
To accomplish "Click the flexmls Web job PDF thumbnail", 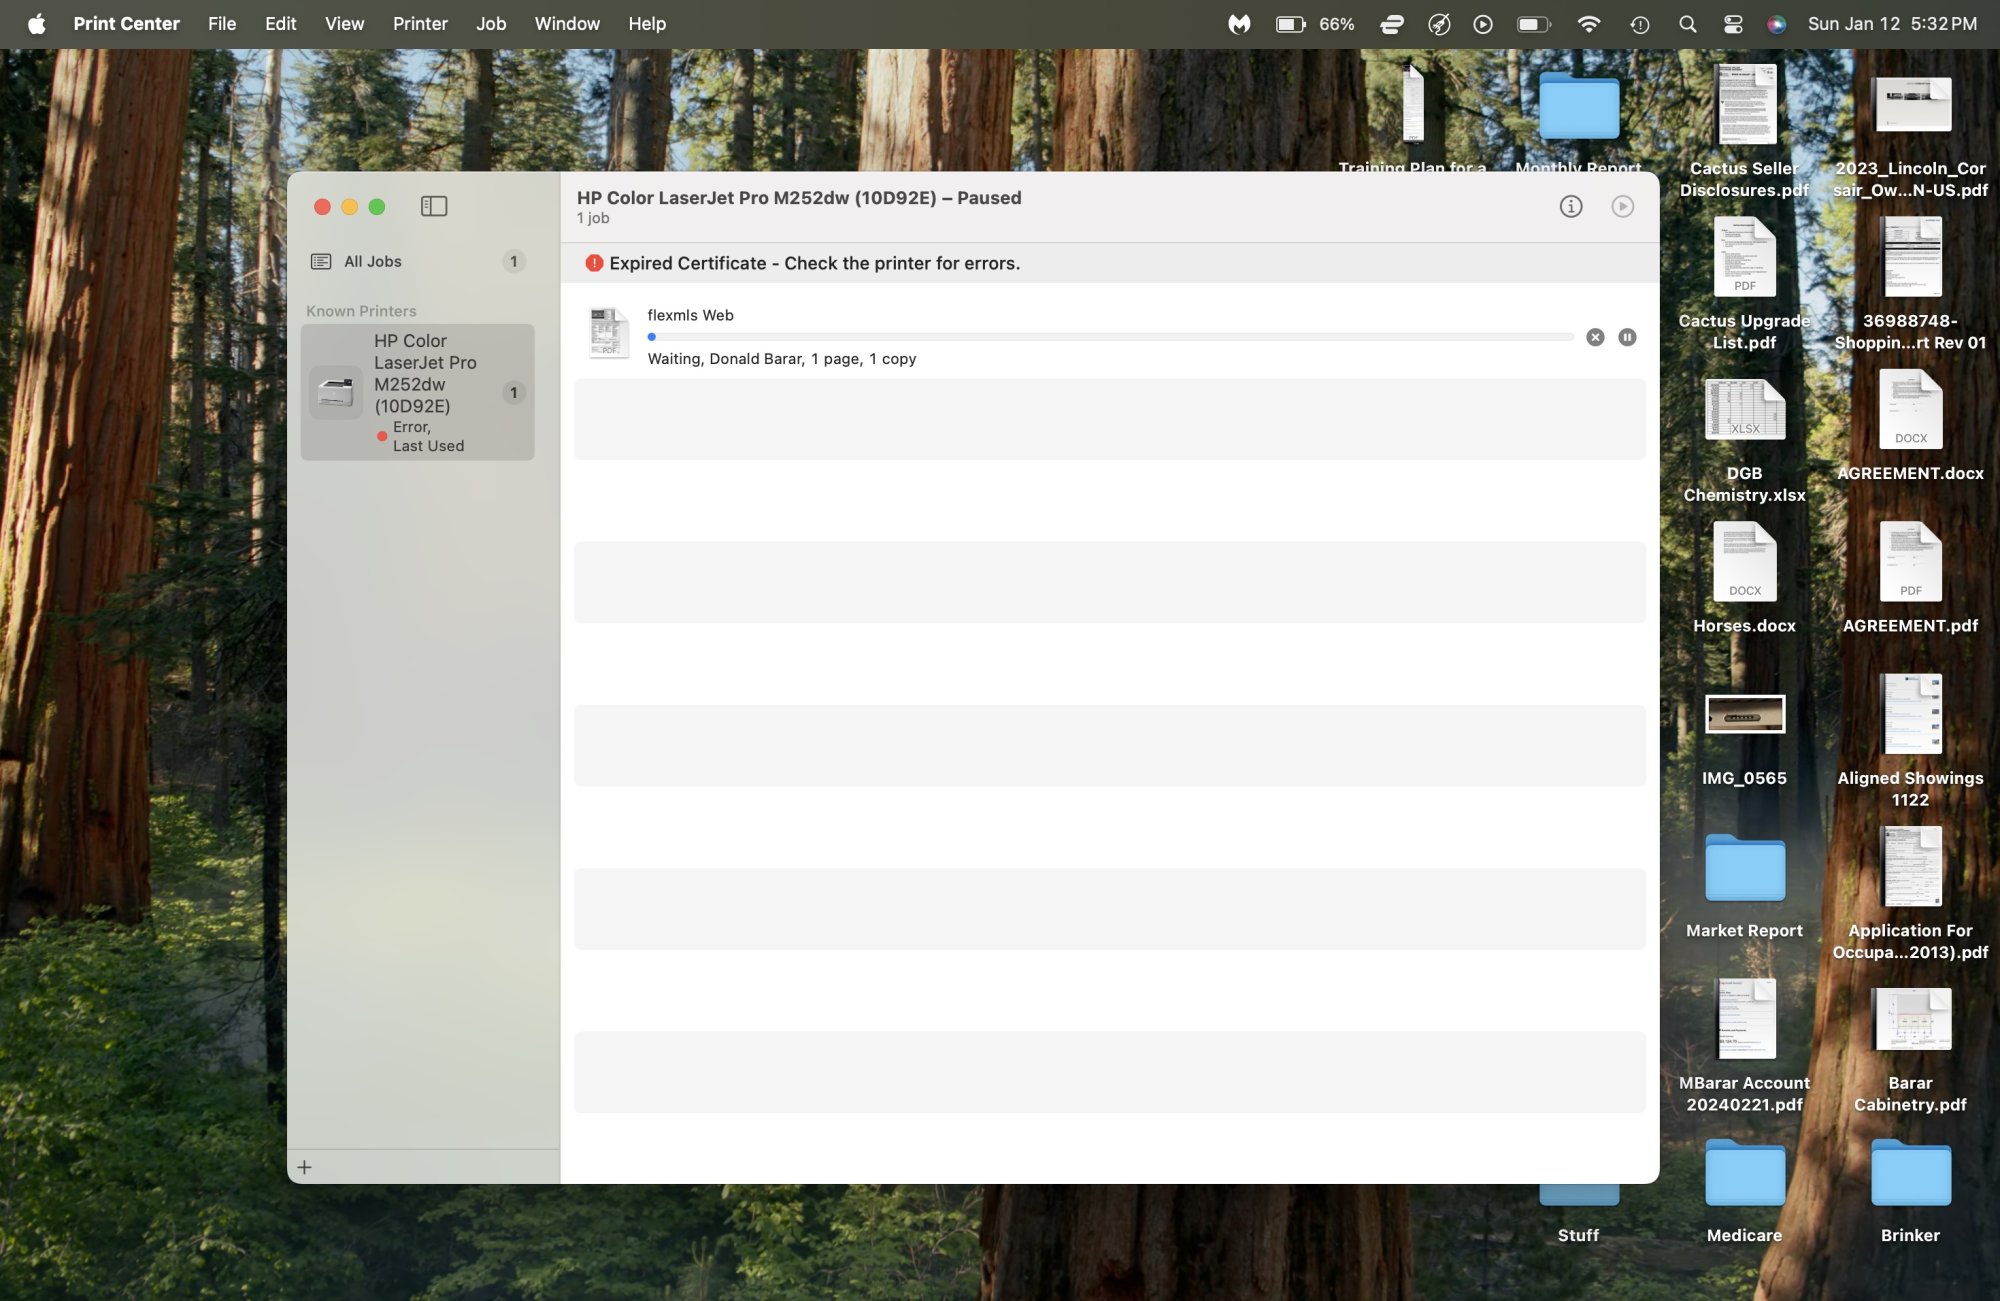I will click(608, 333).
